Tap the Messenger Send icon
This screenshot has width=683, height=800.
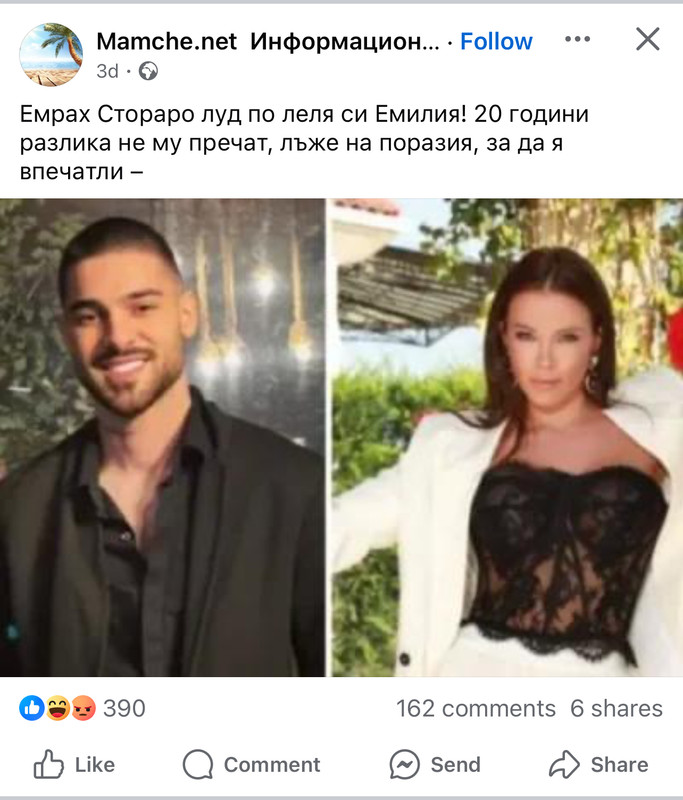tap(404, 764)
